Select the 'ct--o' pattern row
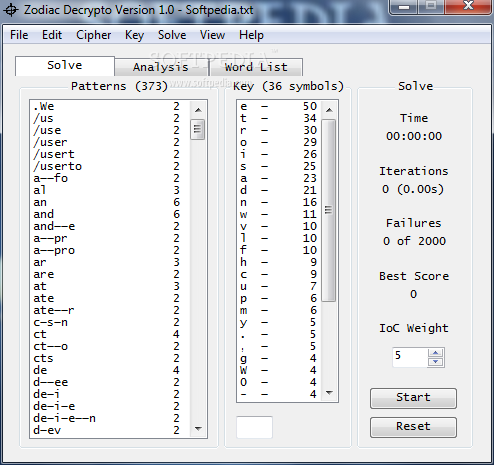Screen dimensions: 494x465 pos(110,346)
